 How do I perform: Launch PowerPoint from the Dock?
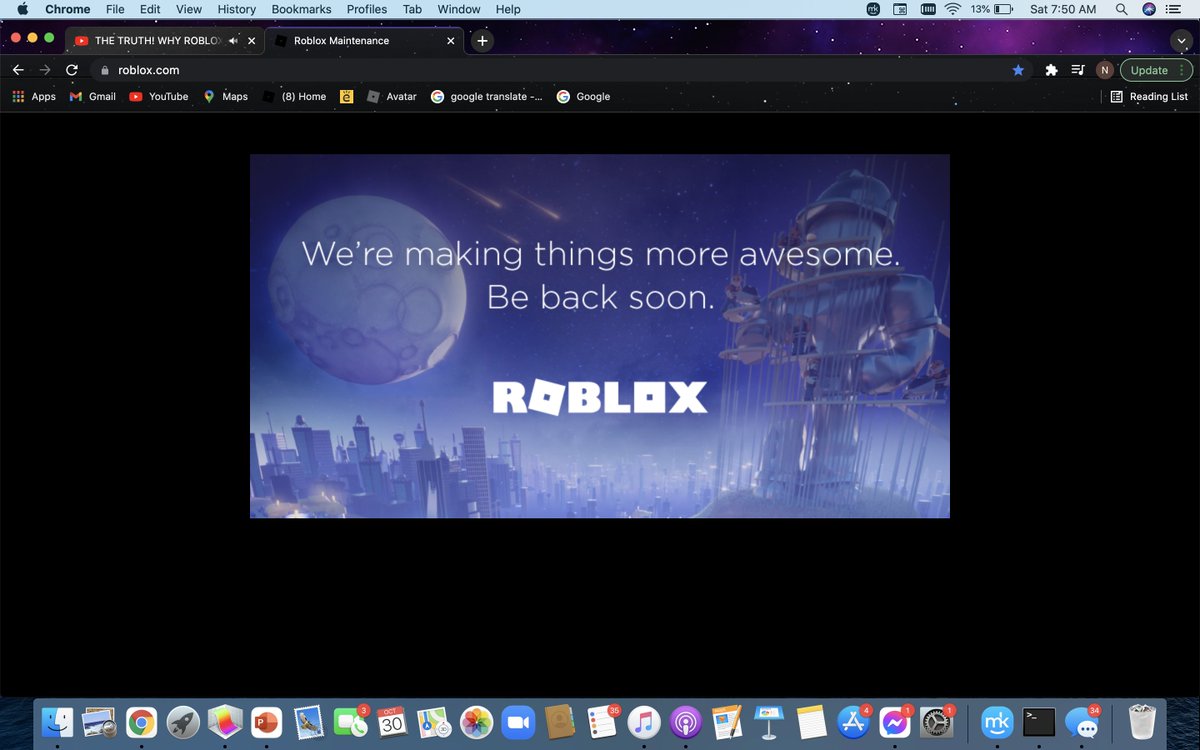tap(266, 722)
